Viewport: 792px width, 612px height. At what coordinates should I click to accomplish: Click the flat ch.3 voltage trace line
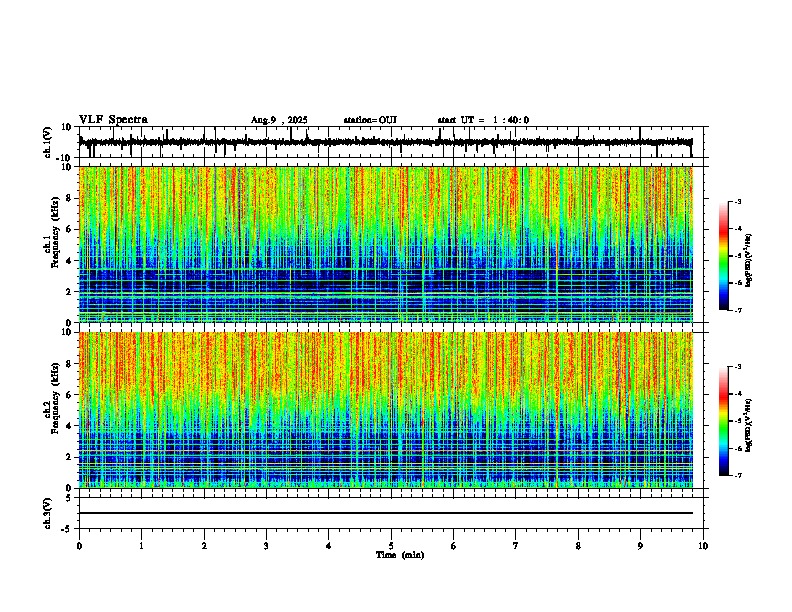386,513
